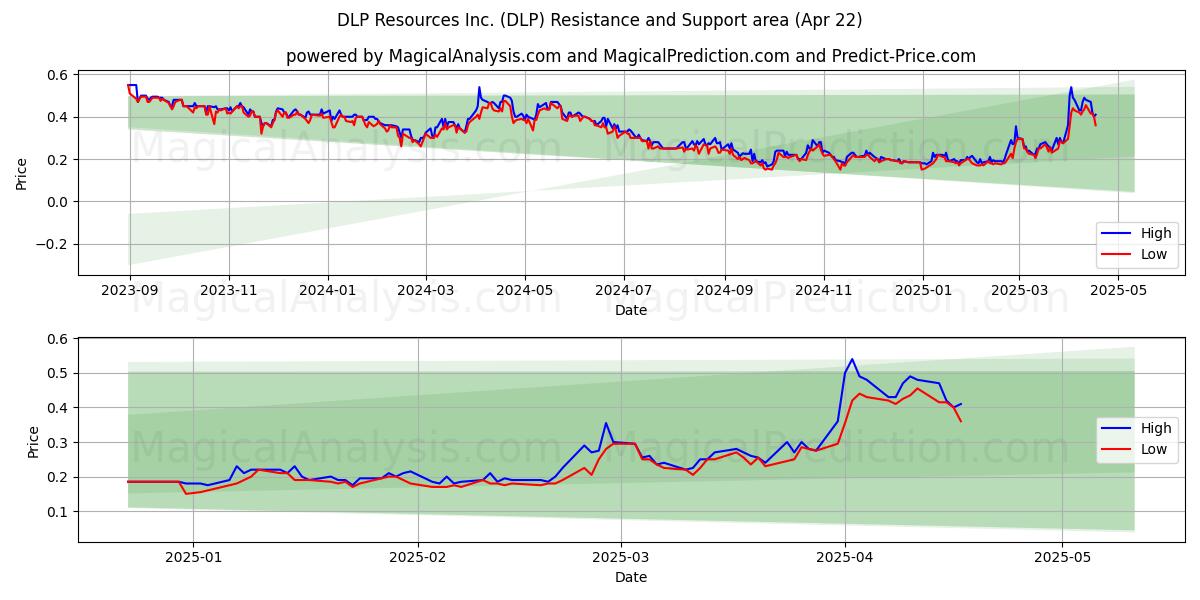The image size is (1200, 600).
Task: Click the '−0.2' price tick on top chart
Action: pyautogui.click(x=51, y=245)
